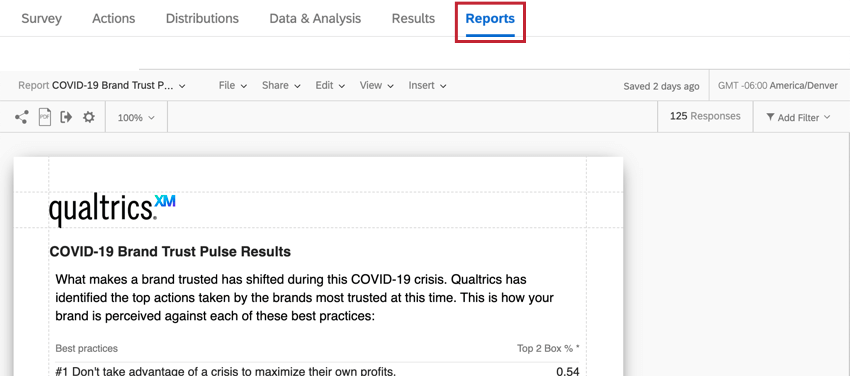Click the 125 Responses counter
850x376 pixels.
tap(705, 116)
